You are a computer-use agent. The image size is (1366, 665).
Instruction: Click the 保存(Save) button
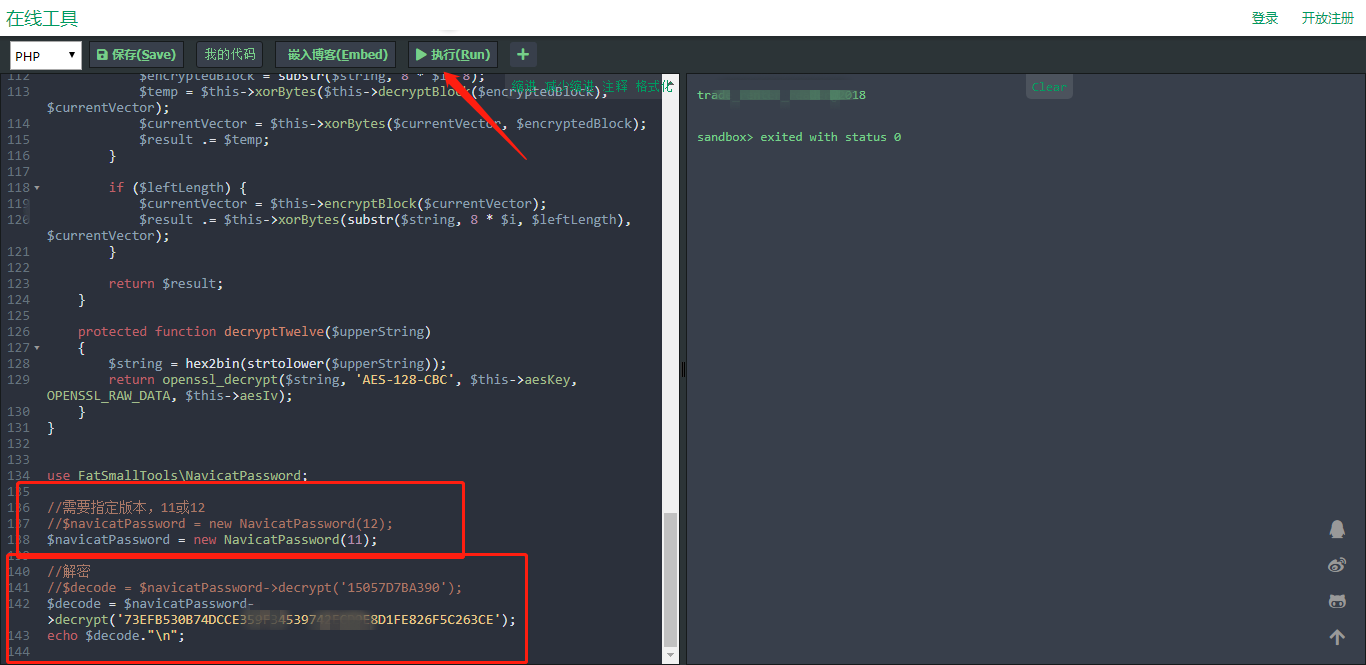pos(136,54)
